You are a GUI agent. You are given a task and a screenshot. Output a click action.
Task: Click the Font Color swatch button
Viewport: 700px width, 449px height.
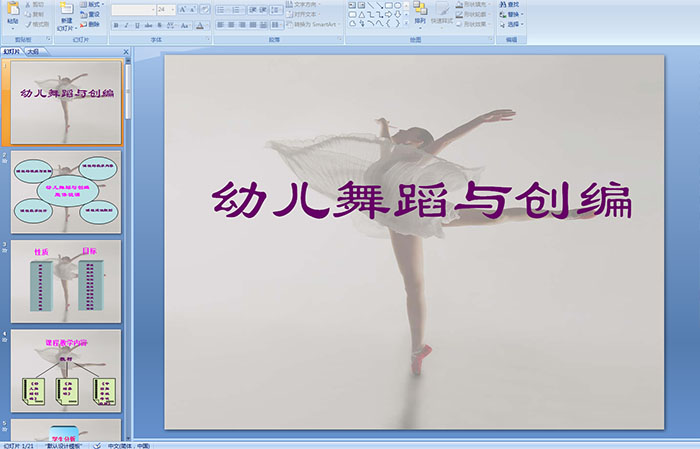200,25
